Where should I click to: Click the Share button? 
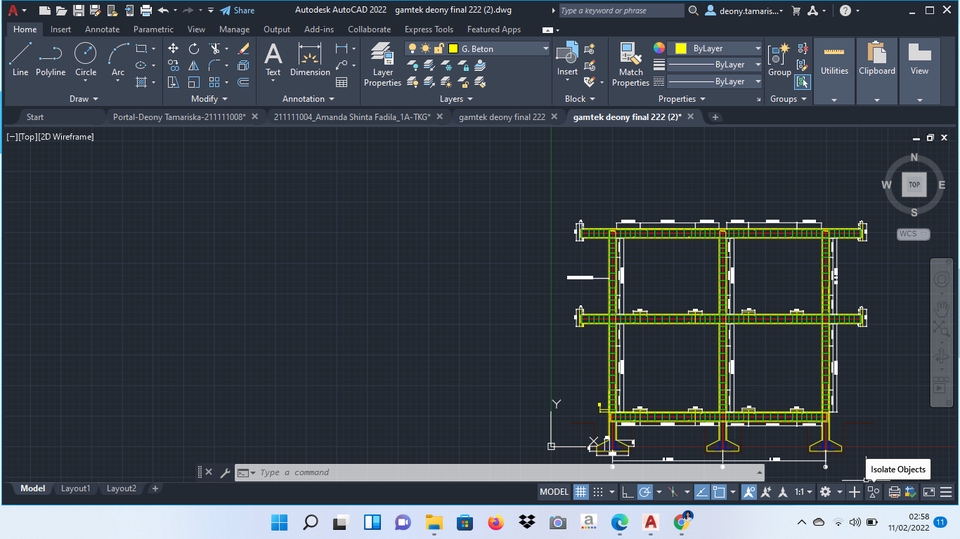pos(238,10)
